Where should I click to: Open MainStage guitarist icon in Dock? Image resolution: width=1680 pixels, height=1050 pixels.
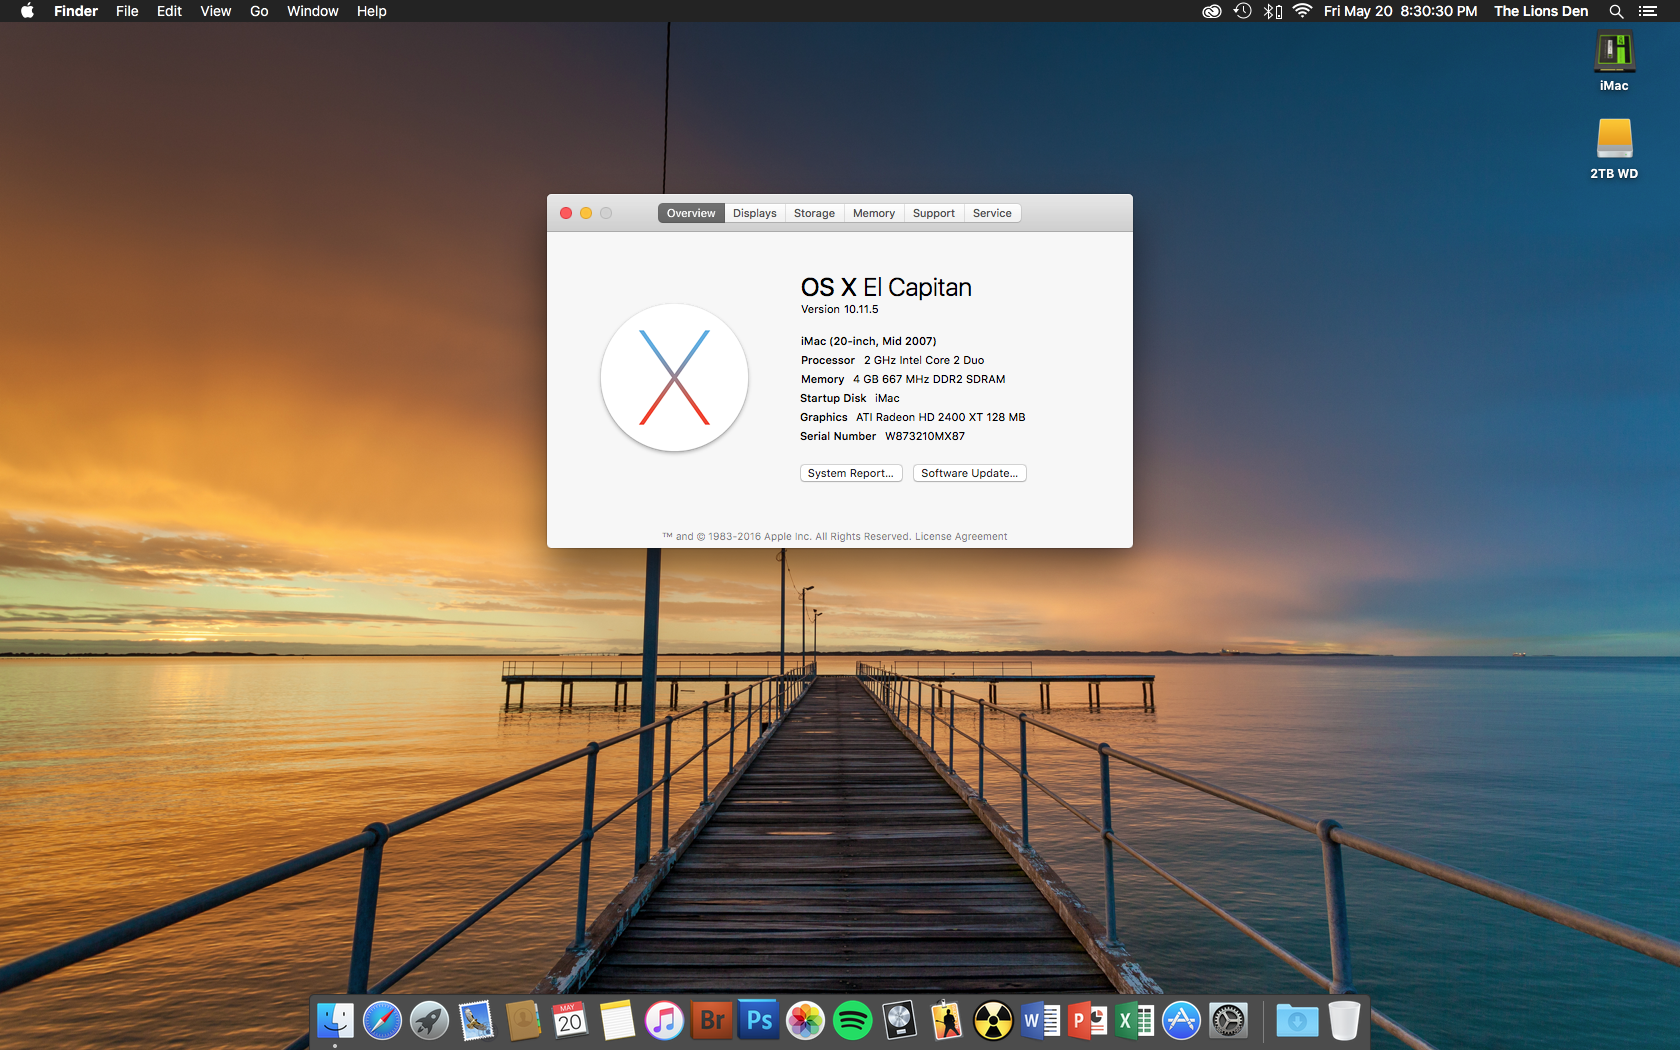(947, 1020)
